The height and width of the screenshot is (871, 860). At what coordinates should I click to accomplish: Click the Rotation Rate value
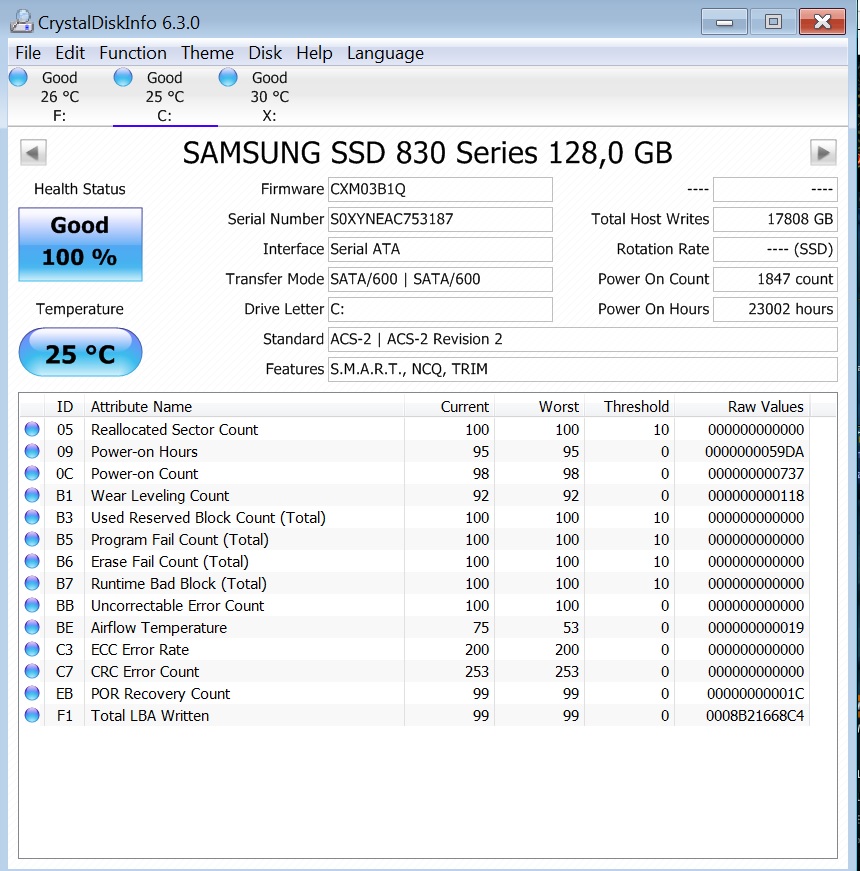776,249
